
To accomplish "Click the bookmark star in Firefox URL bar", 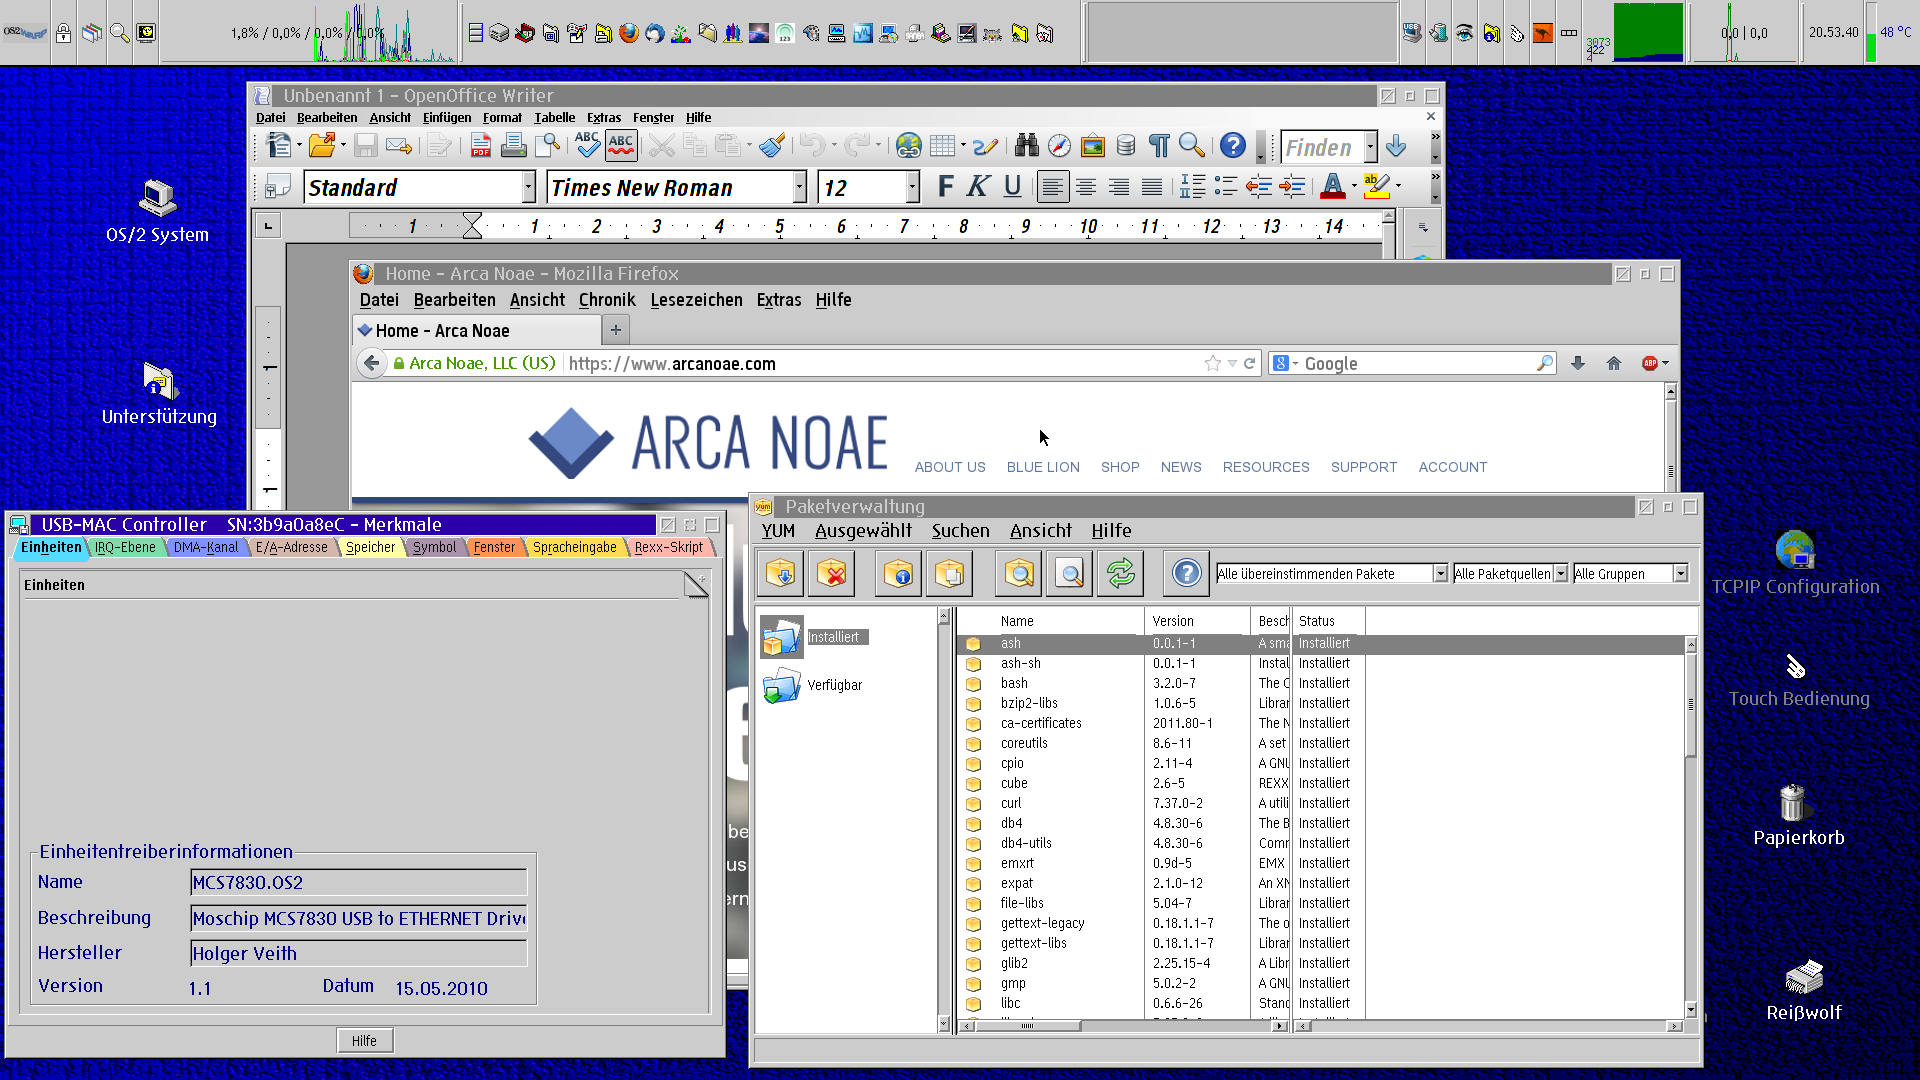I will [x=1212, y=363].
